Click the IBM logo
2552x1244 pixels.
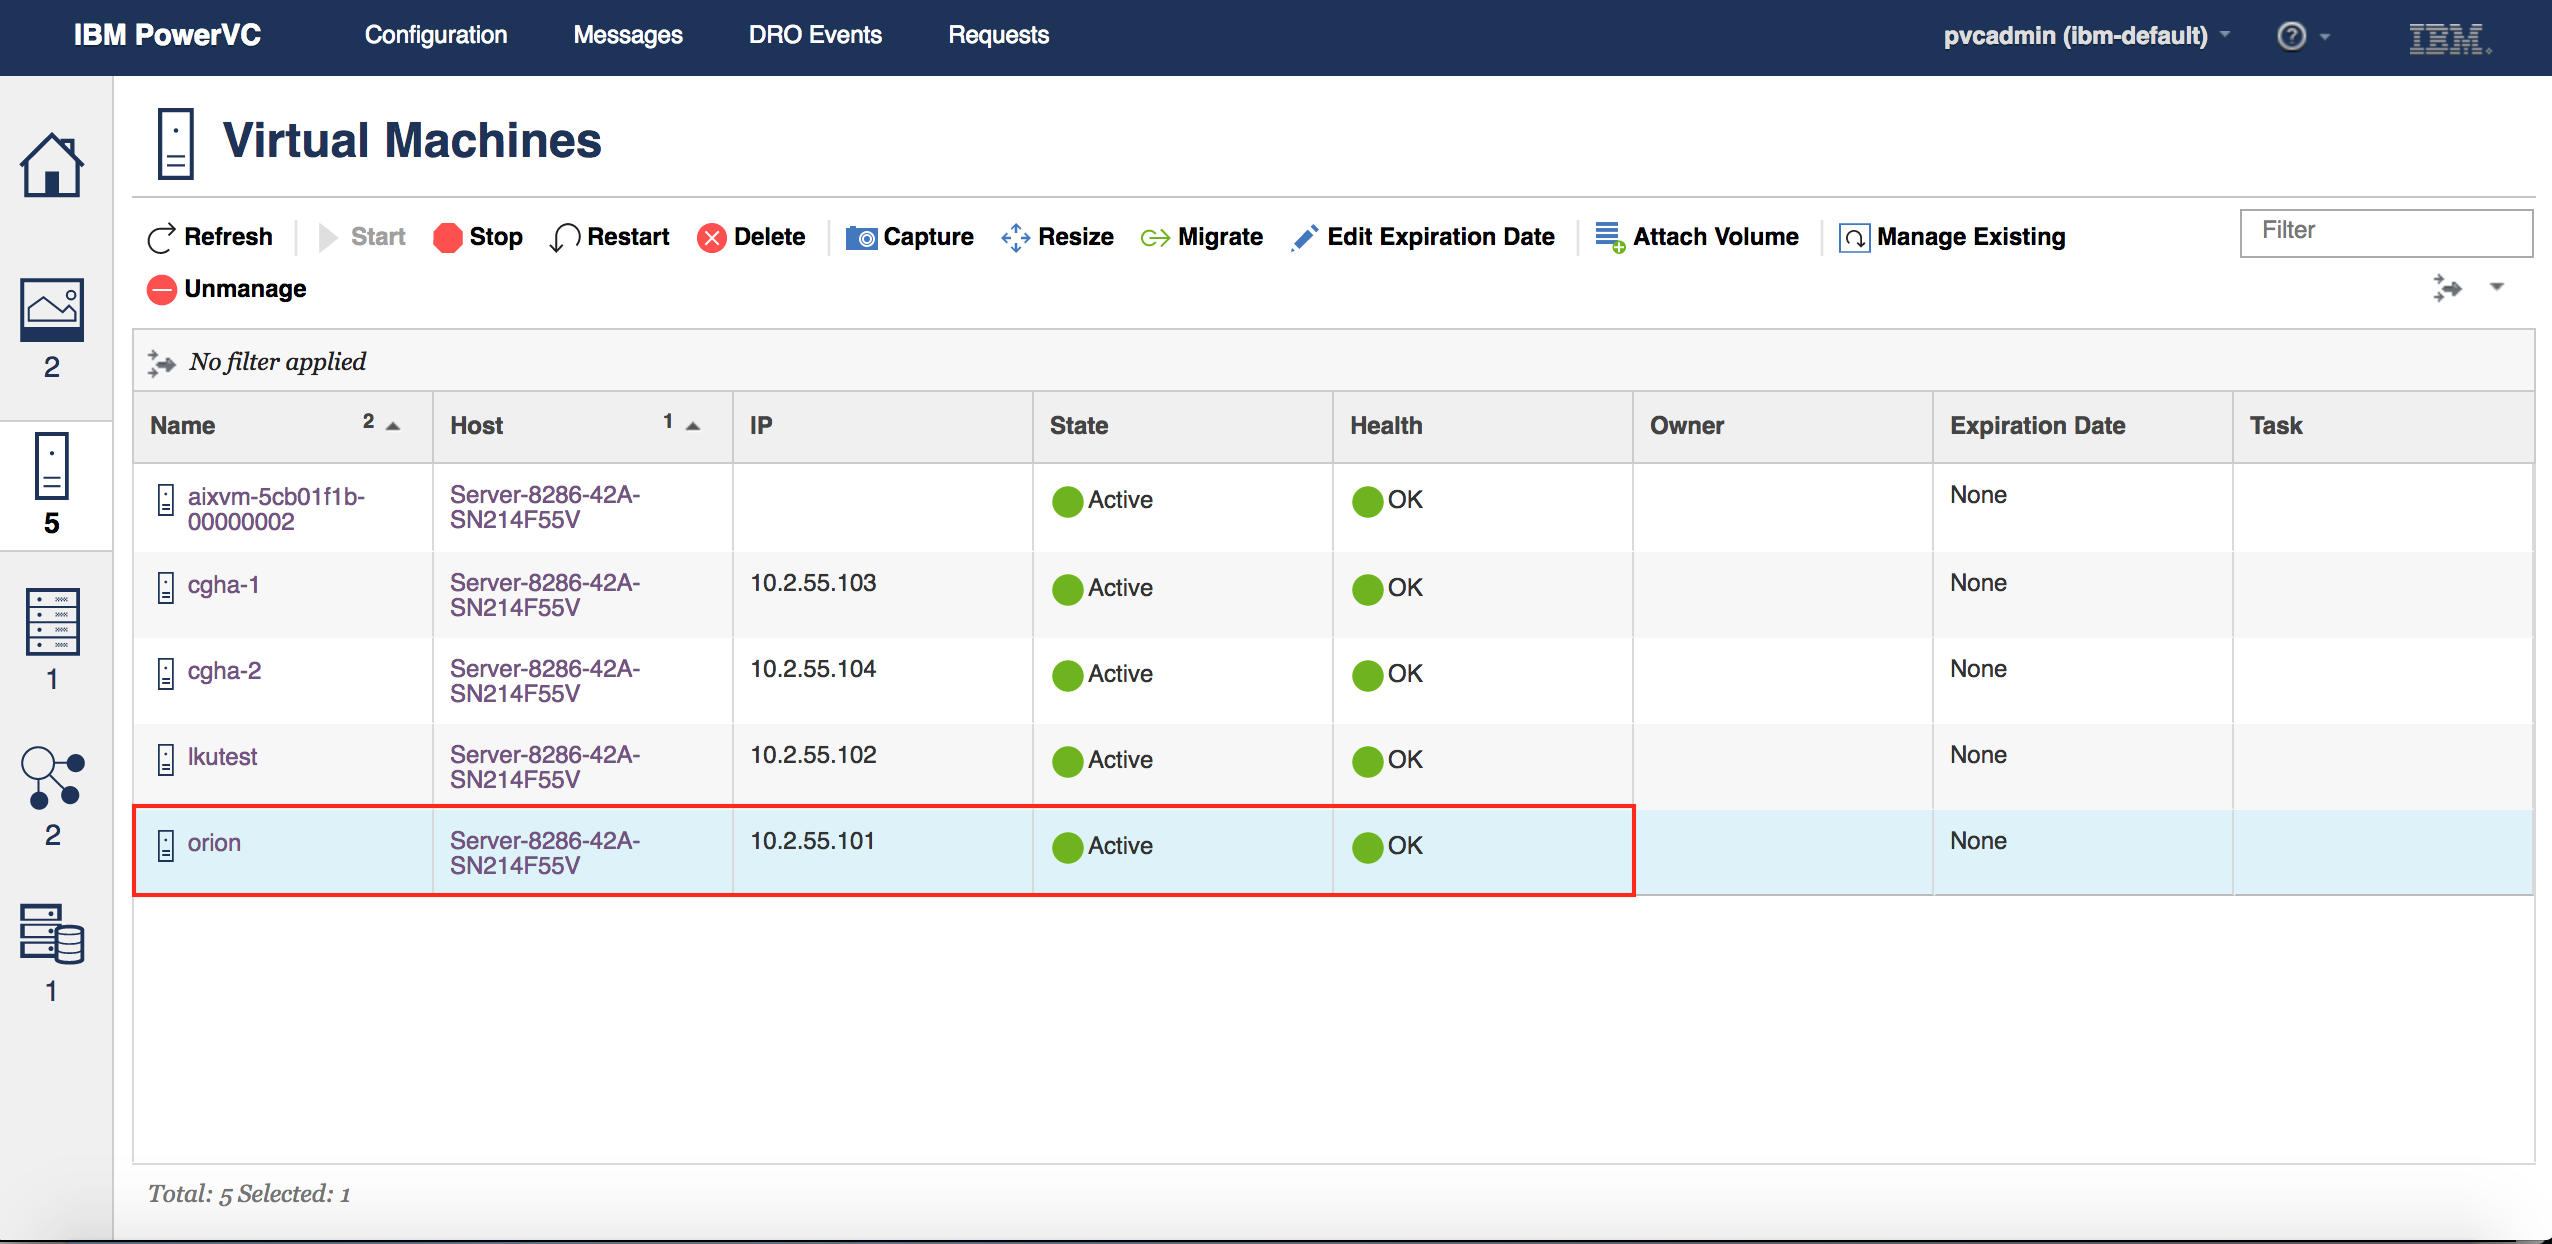(x=2449, y=38)
